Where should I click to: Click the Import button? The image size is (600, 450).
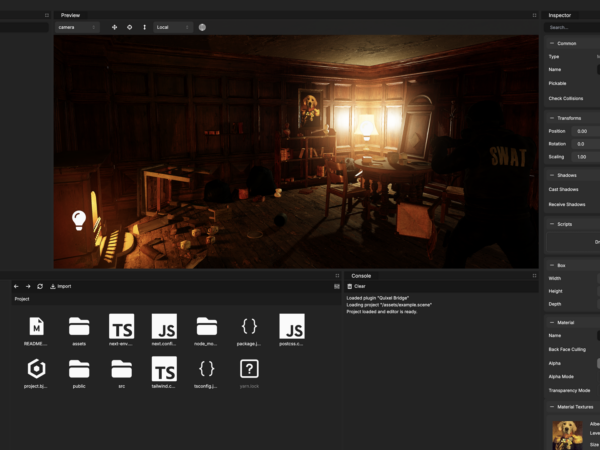tap(60, 286)
